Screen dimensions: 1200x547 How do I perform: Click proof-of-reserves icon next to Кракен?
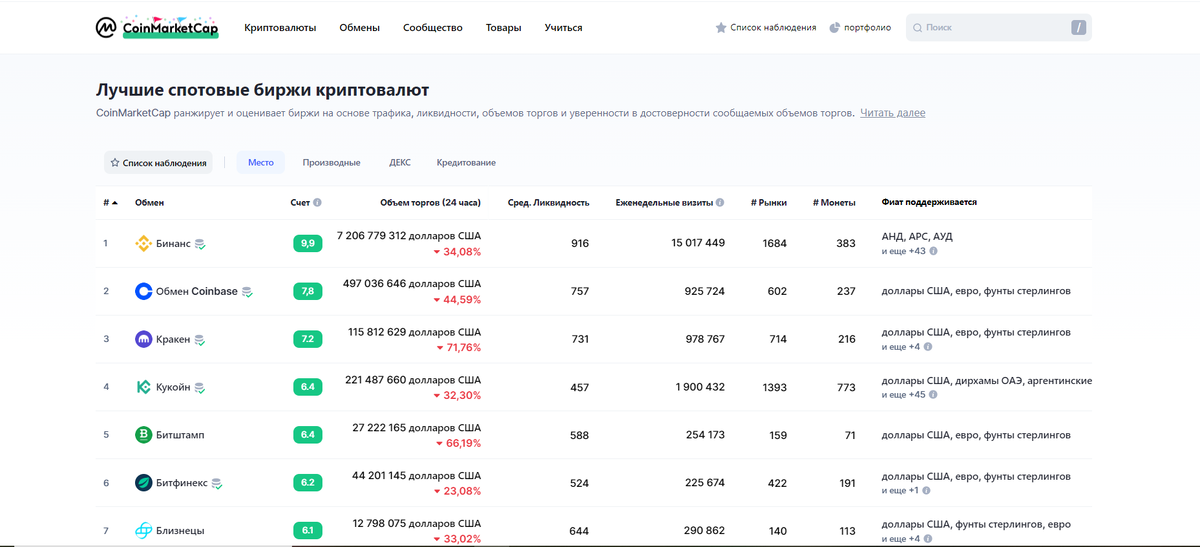(200, 340)
